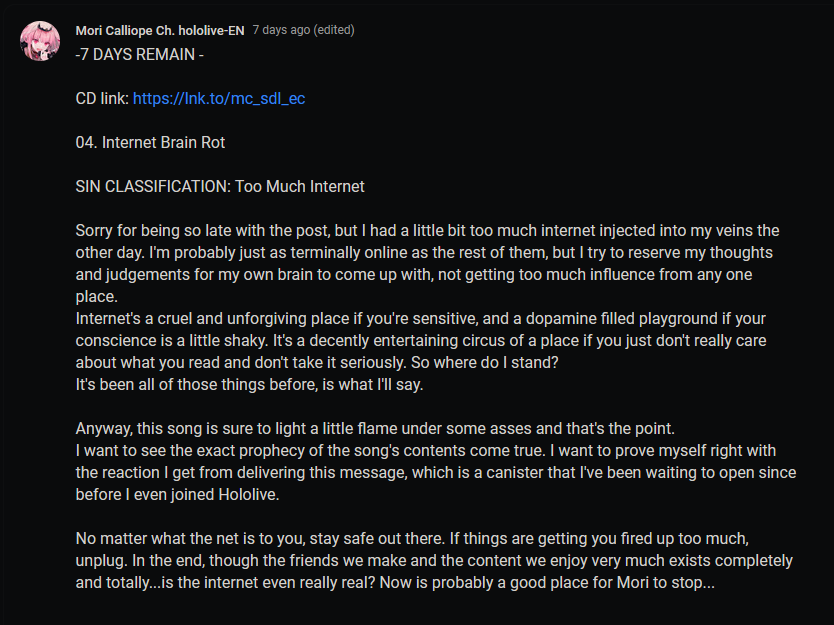
Task: Click the line starting 'Anyway, this song is sure'
Action: pos(375,428)
